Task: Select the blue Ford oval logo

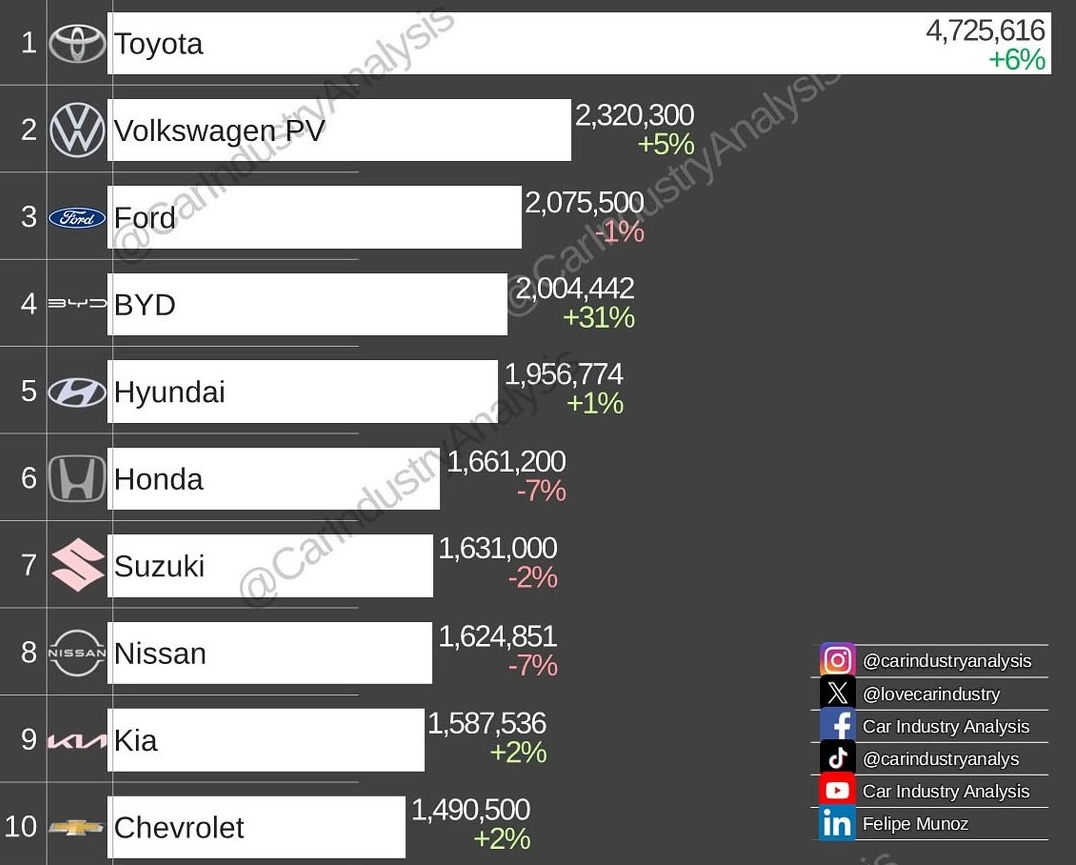Action: [x=77, y=217]
